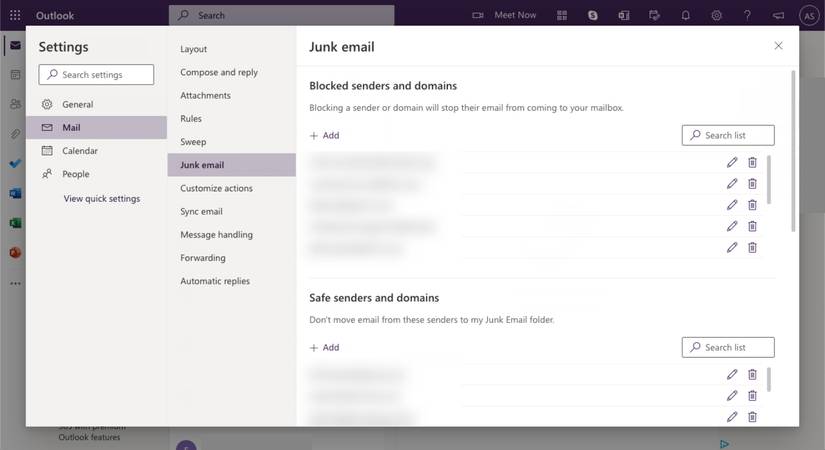Open the settings gear in header

point(717,15)
